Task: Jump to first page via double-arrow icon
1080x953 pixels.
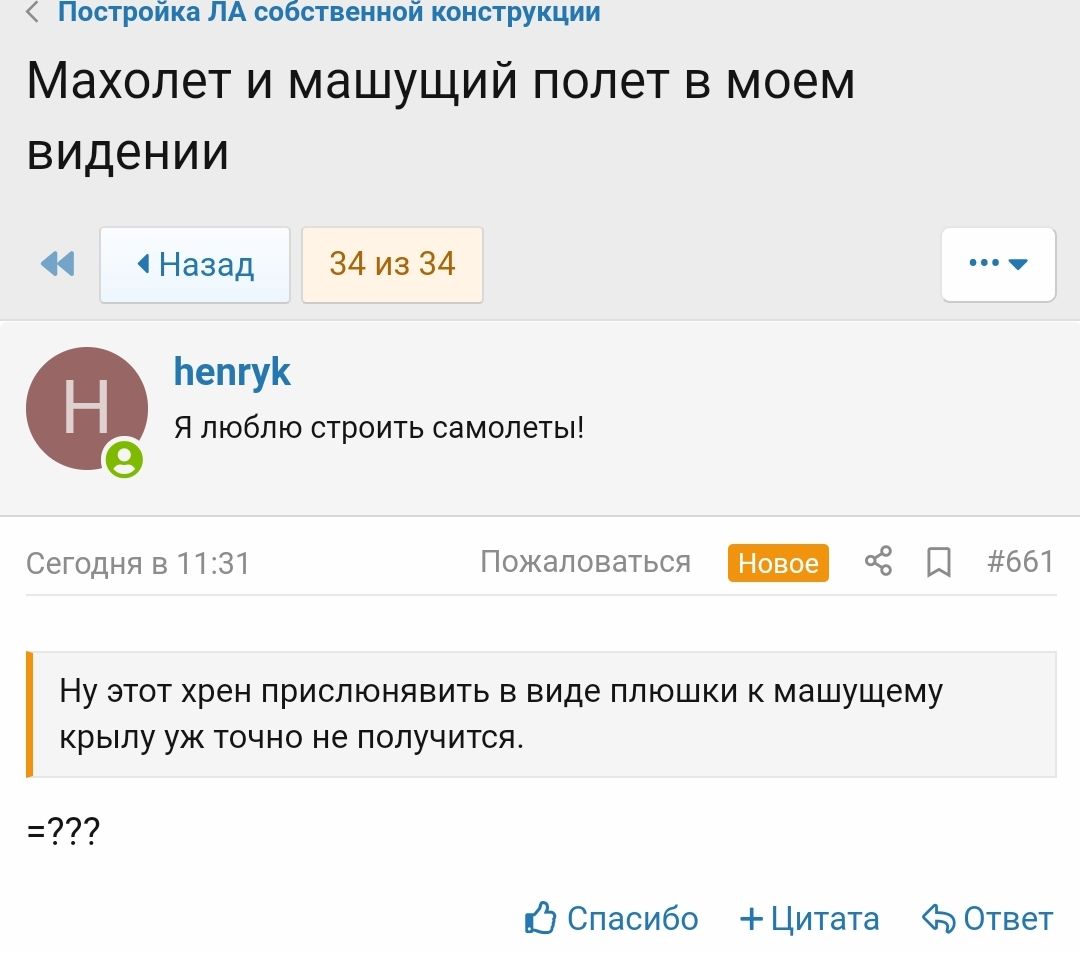Action: pyautogui.click(x=57, y=264)
